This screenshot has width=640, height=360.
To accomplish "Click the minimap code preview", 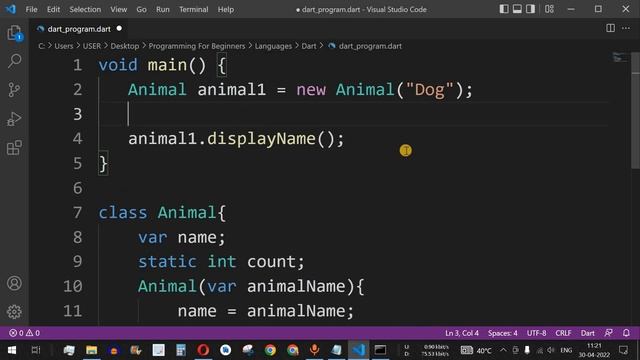I will (620, 58).
